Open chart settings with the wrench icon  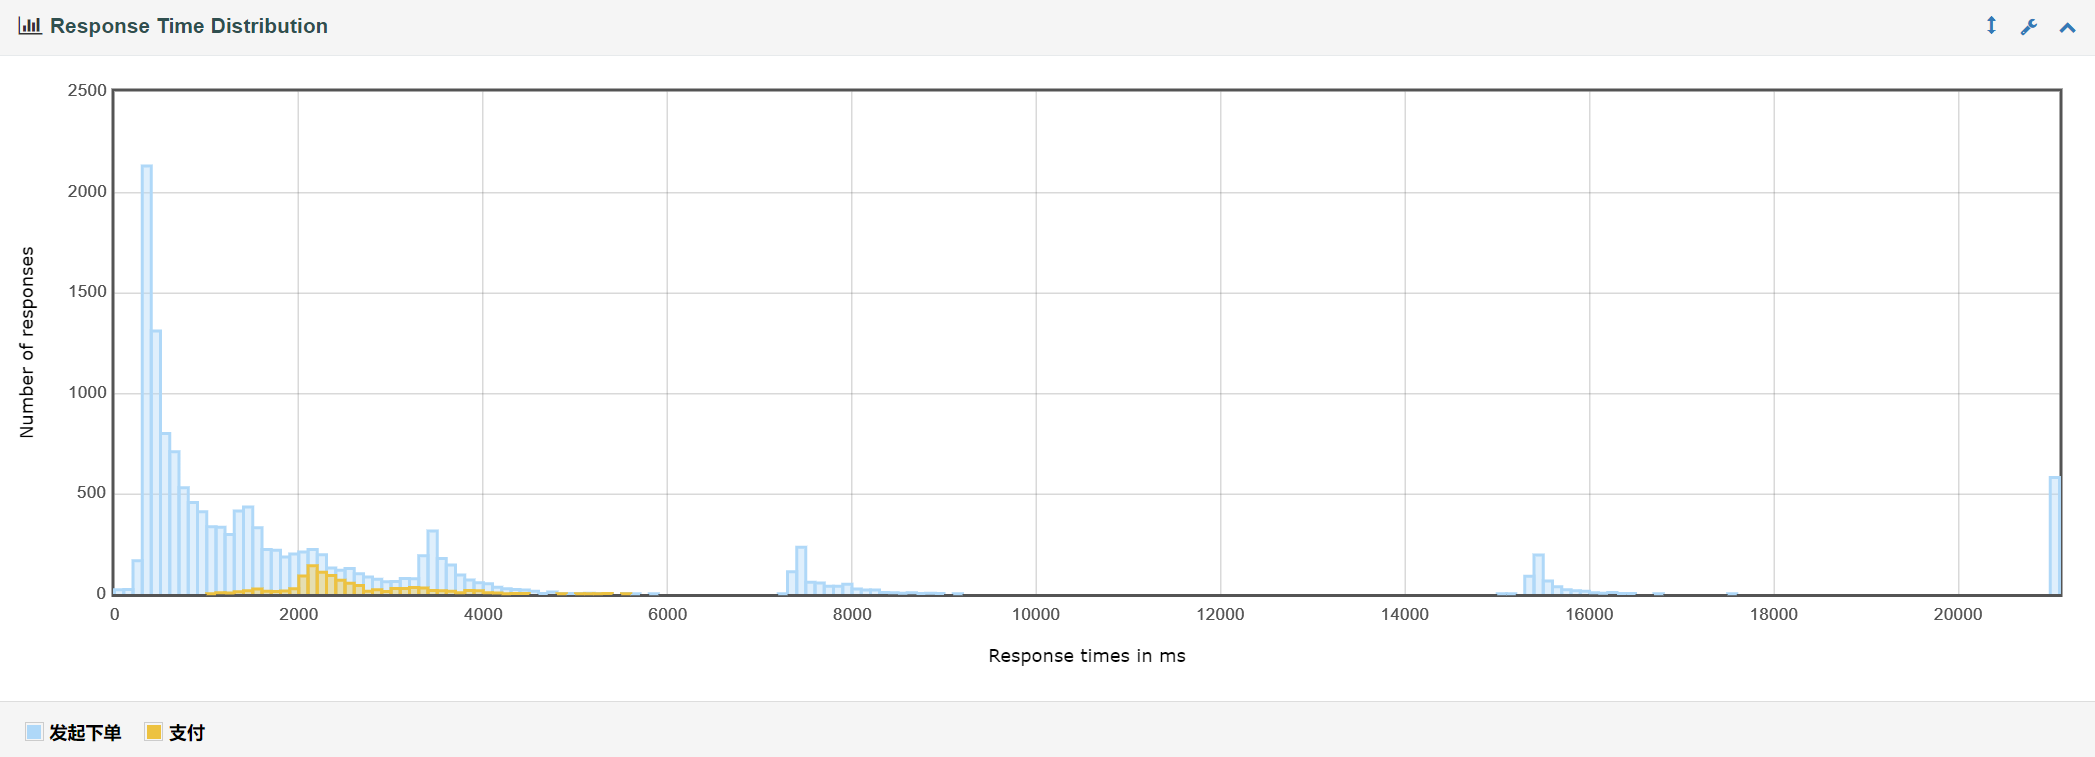point(2029,27)
